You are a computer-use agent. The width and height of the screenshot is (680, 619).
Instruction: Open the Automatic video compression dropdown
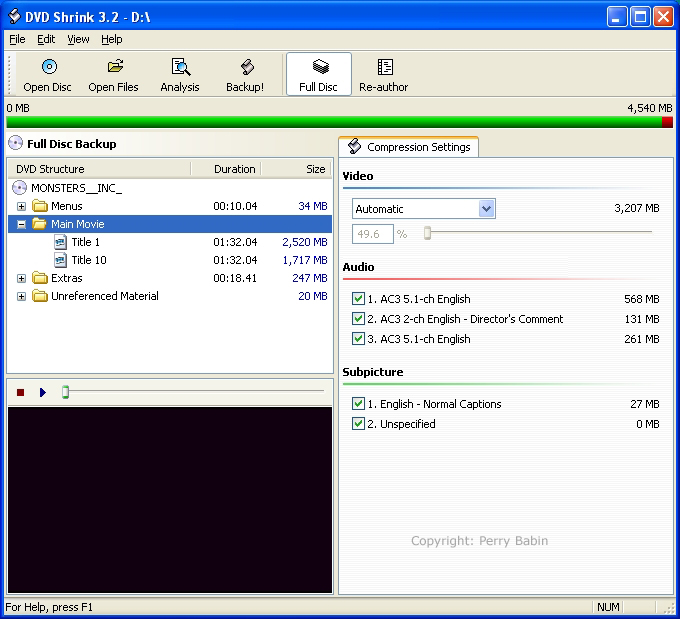(x=487, y=209)
